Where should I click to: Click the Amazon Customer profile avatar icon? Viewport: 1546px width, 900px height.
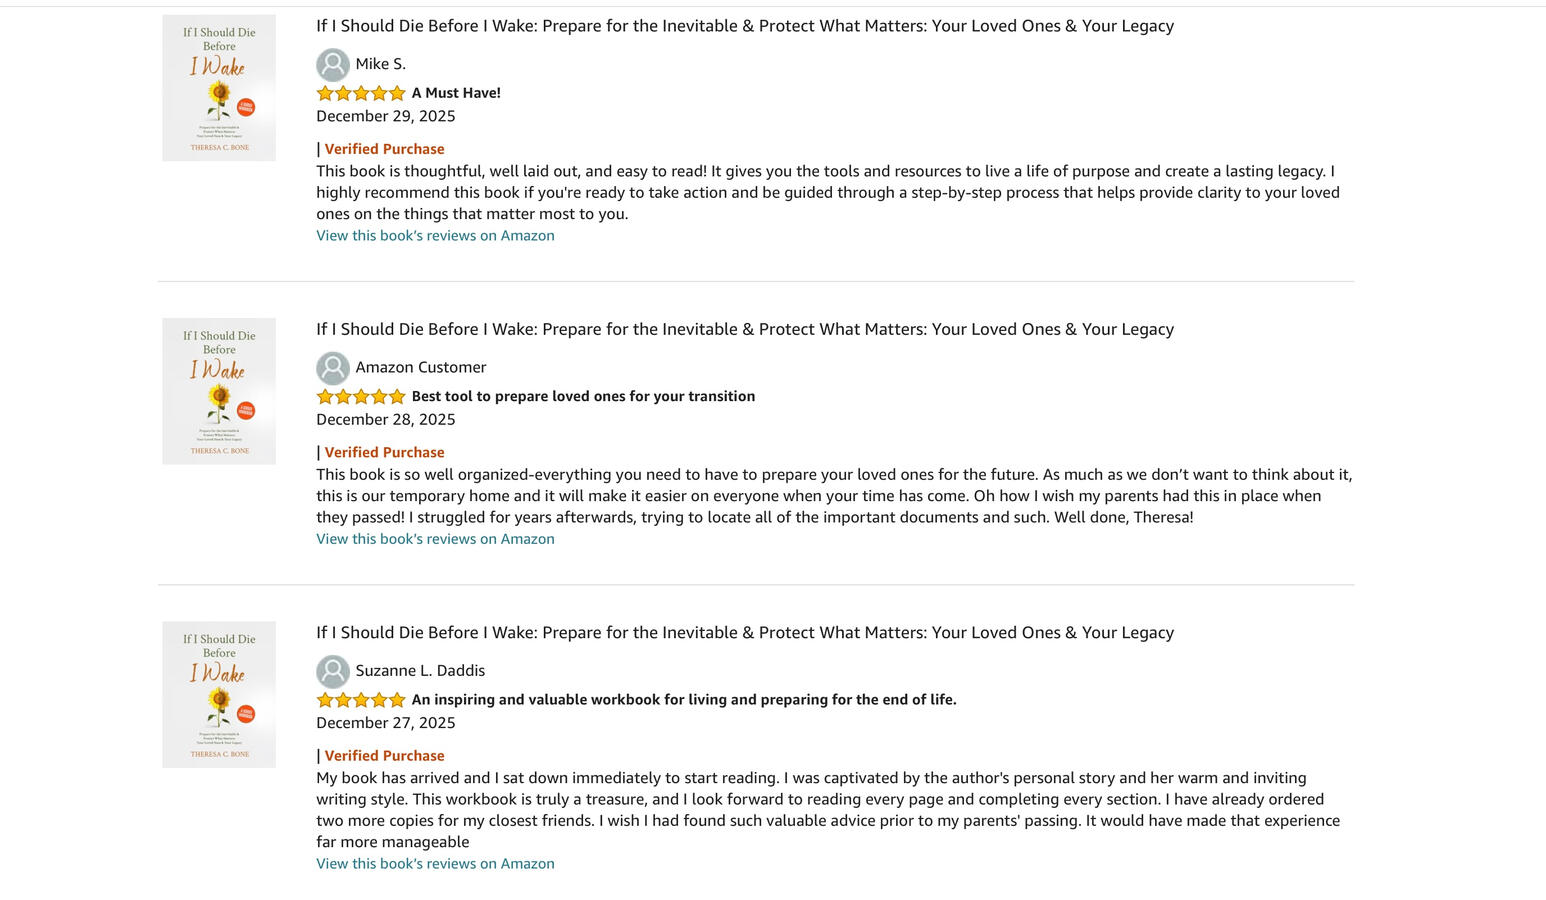(332, 368)
